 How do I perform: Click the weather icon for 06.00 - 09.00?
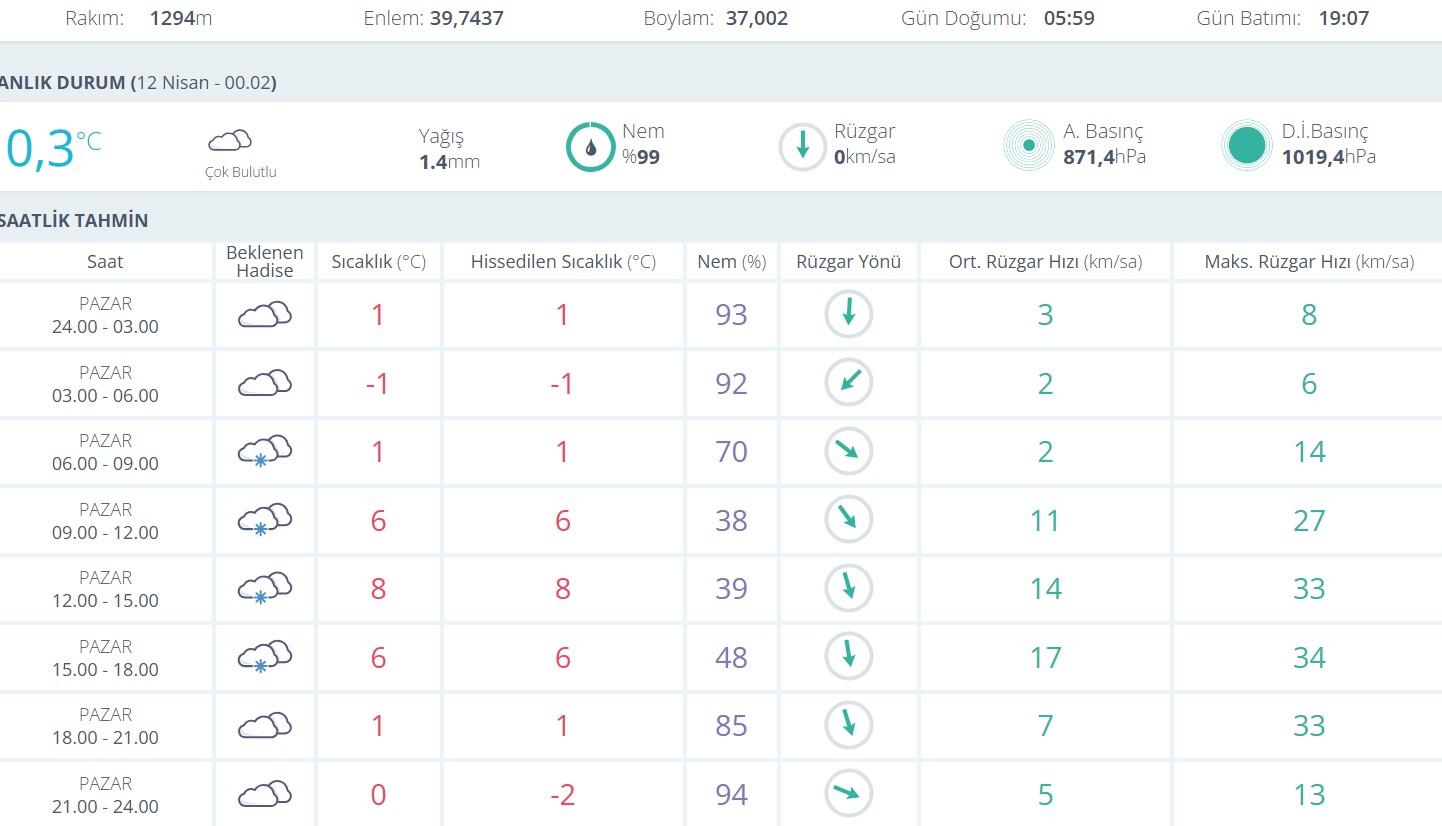tap(264, 452)
